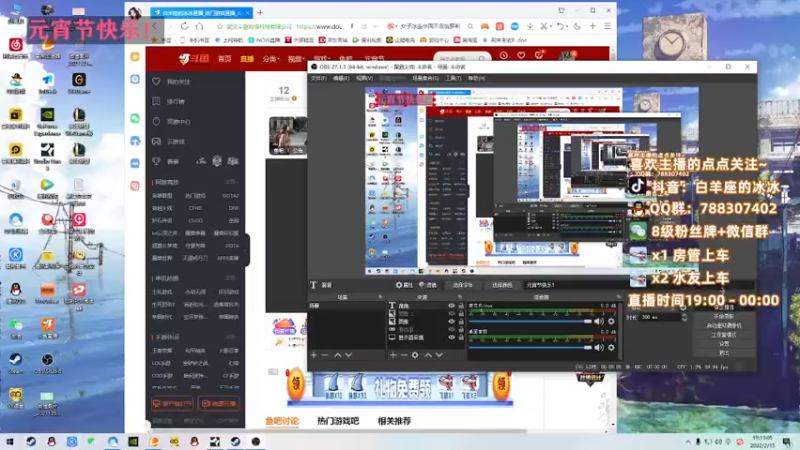Expand Douyu 分类 category dropdown
Image resolution: width=800 pixels, height=450 pixels.
click(x=271, y=59)
